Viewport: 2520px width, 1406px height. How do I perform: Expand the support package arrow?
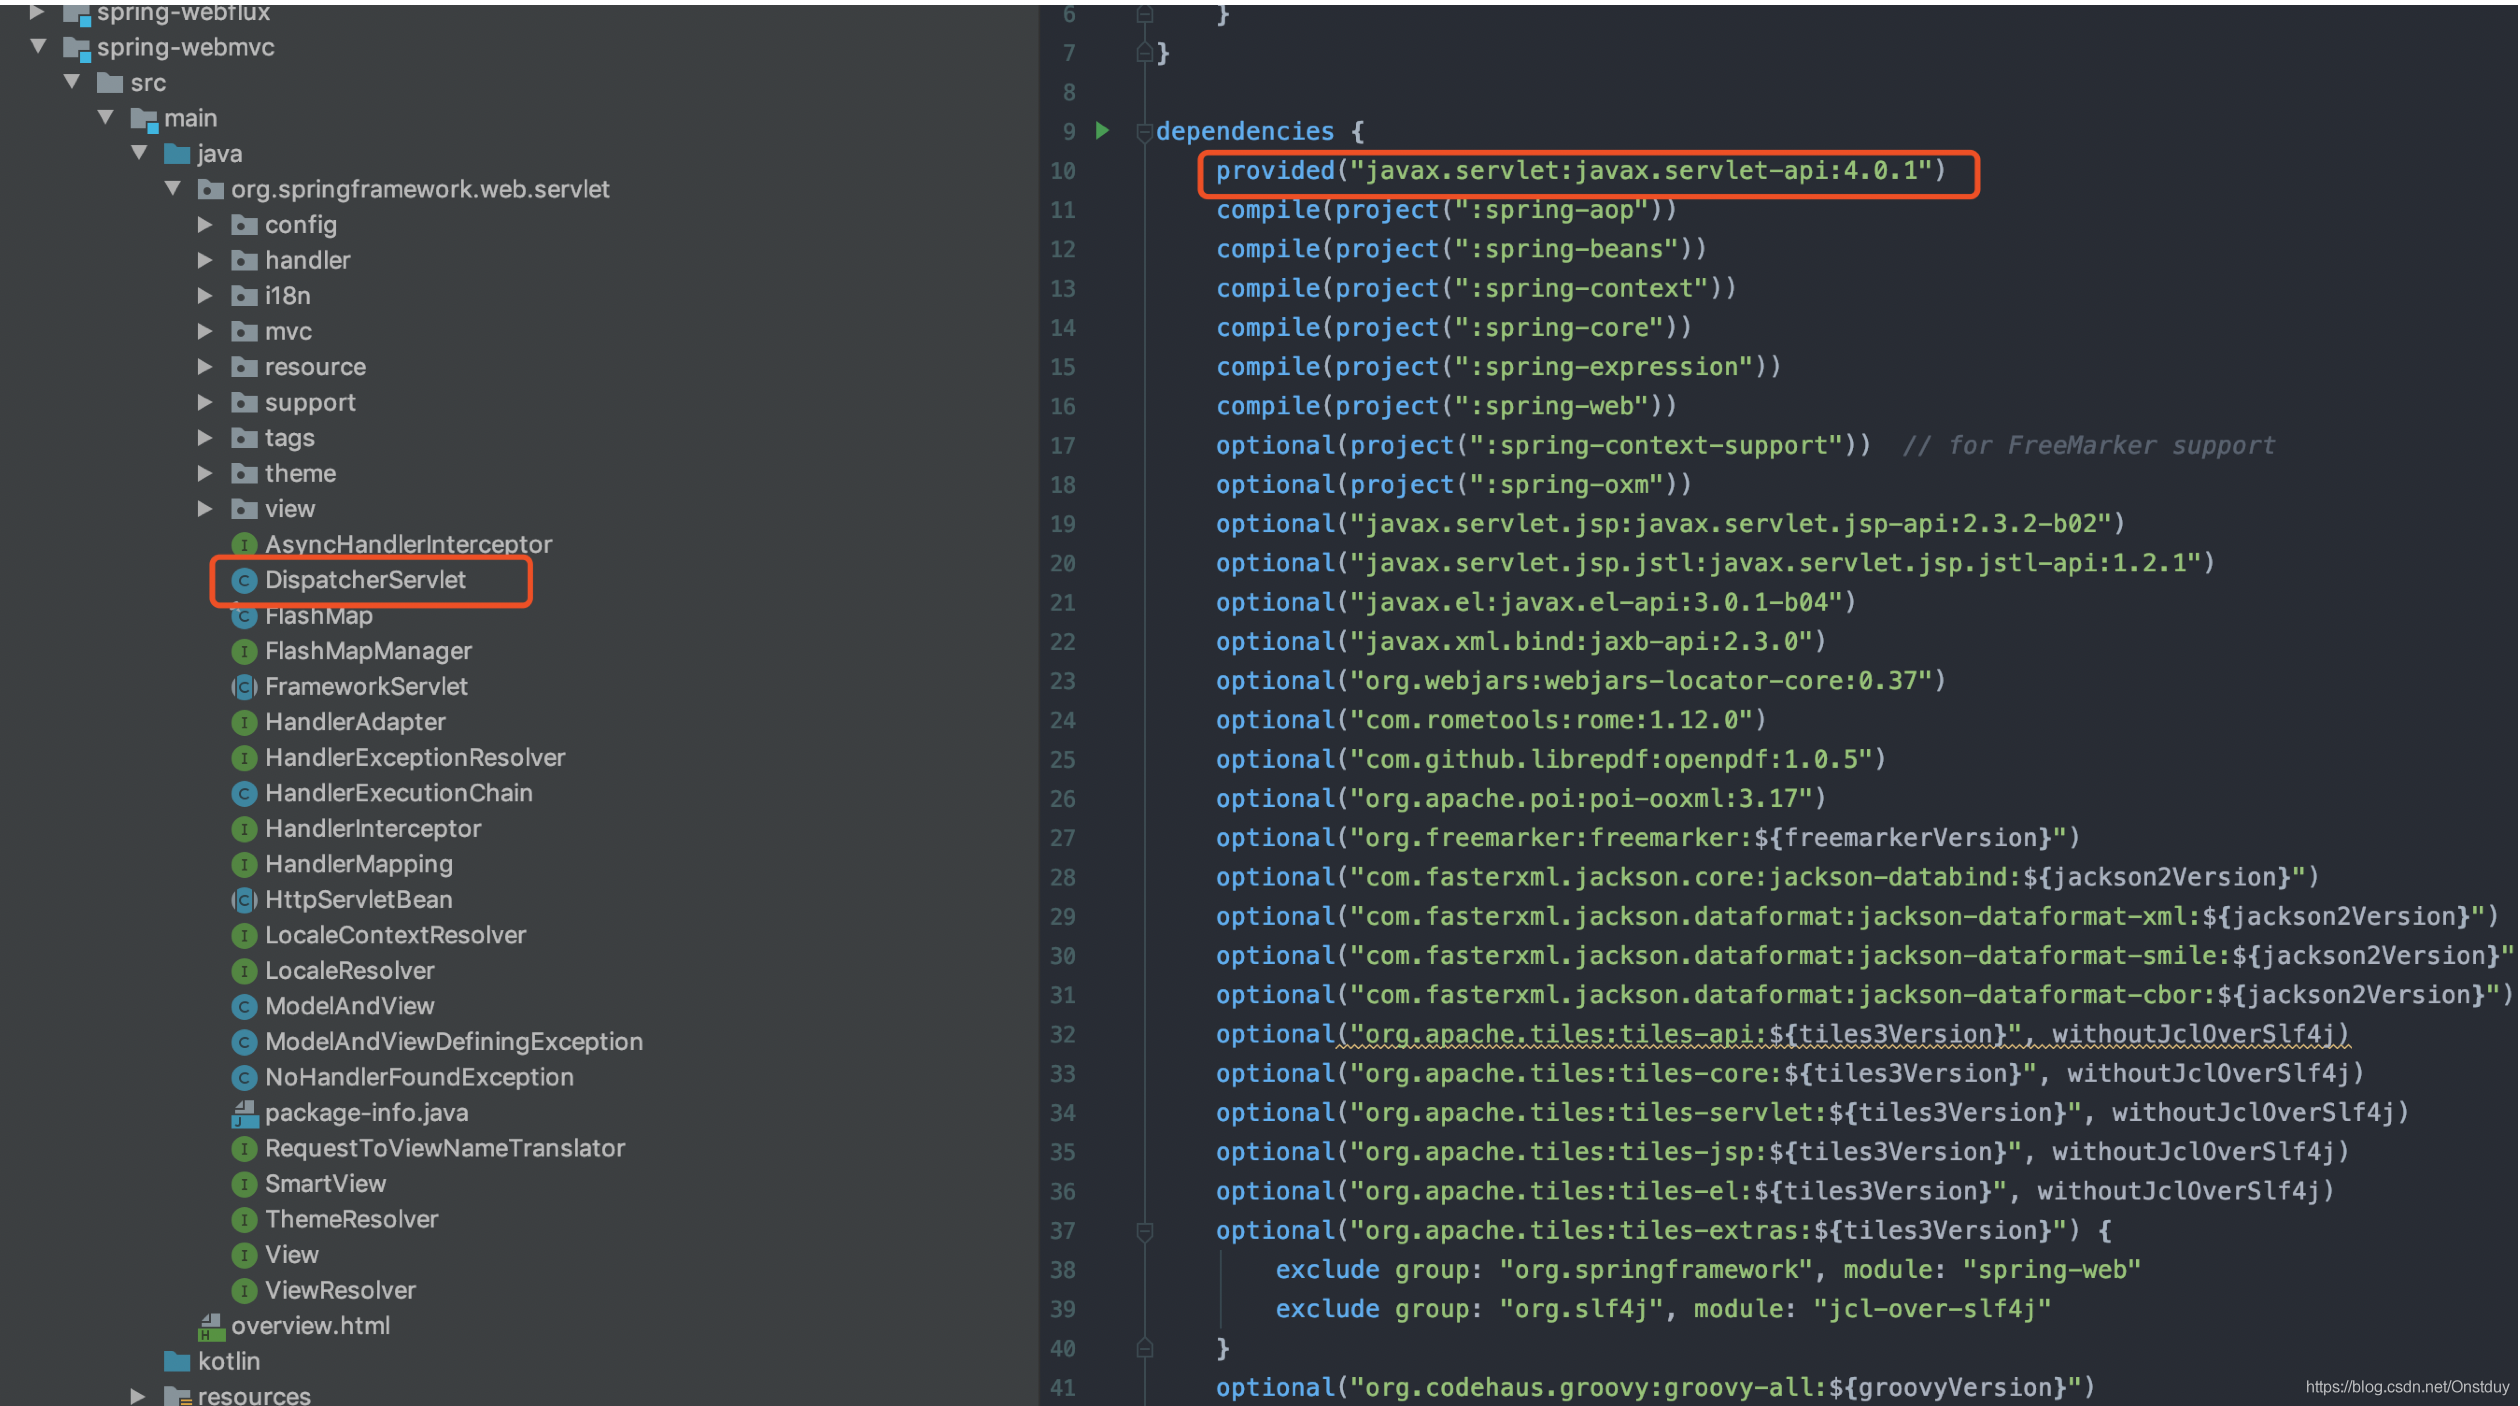tap(205, 402)
